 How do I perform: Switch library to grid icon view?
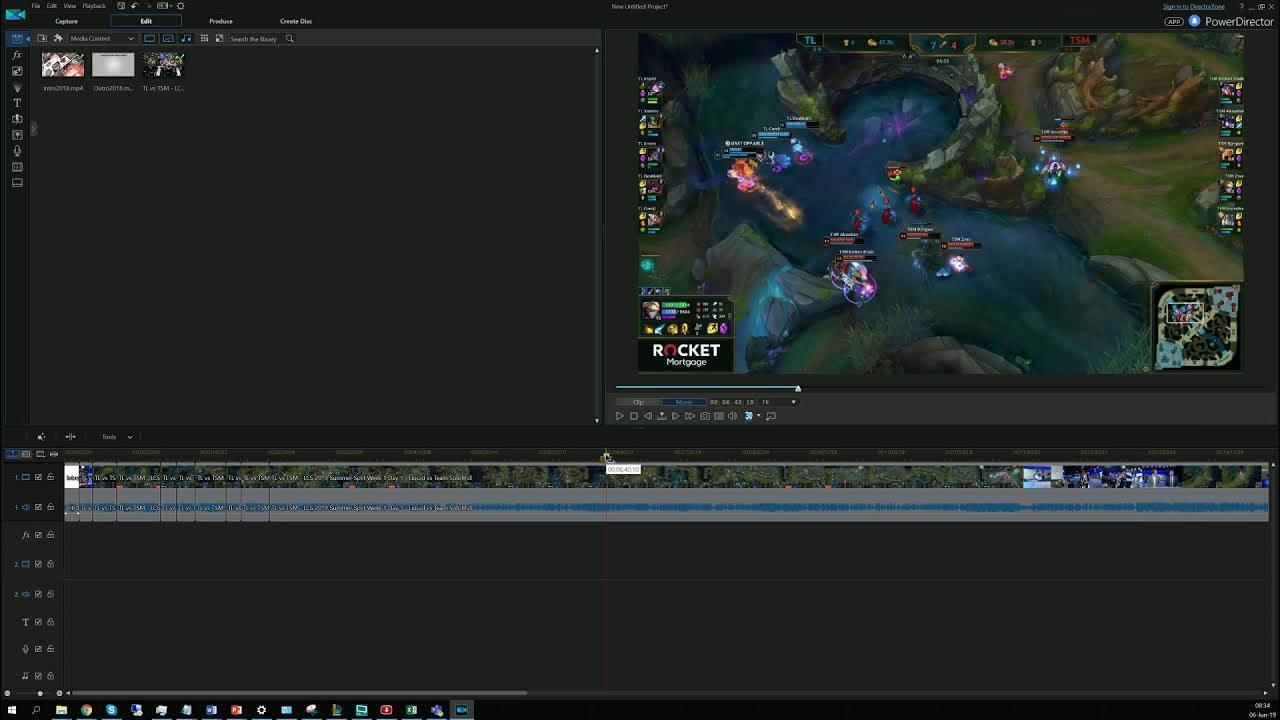204,38
